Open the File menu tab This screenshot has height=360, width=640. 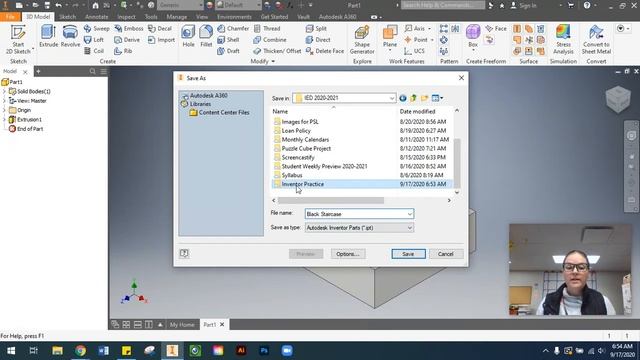click(10, 17)
